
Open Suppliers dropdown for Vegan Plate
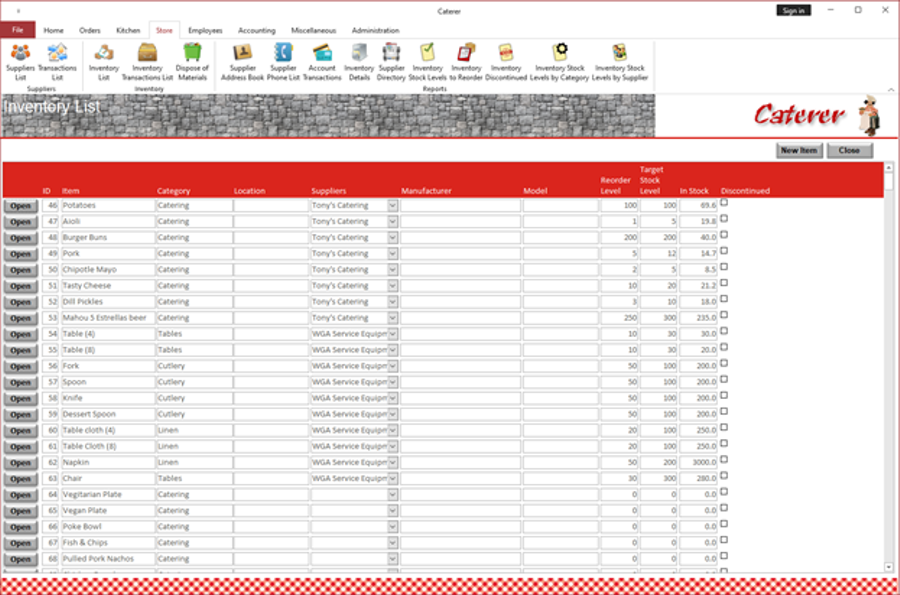point(393,511)
